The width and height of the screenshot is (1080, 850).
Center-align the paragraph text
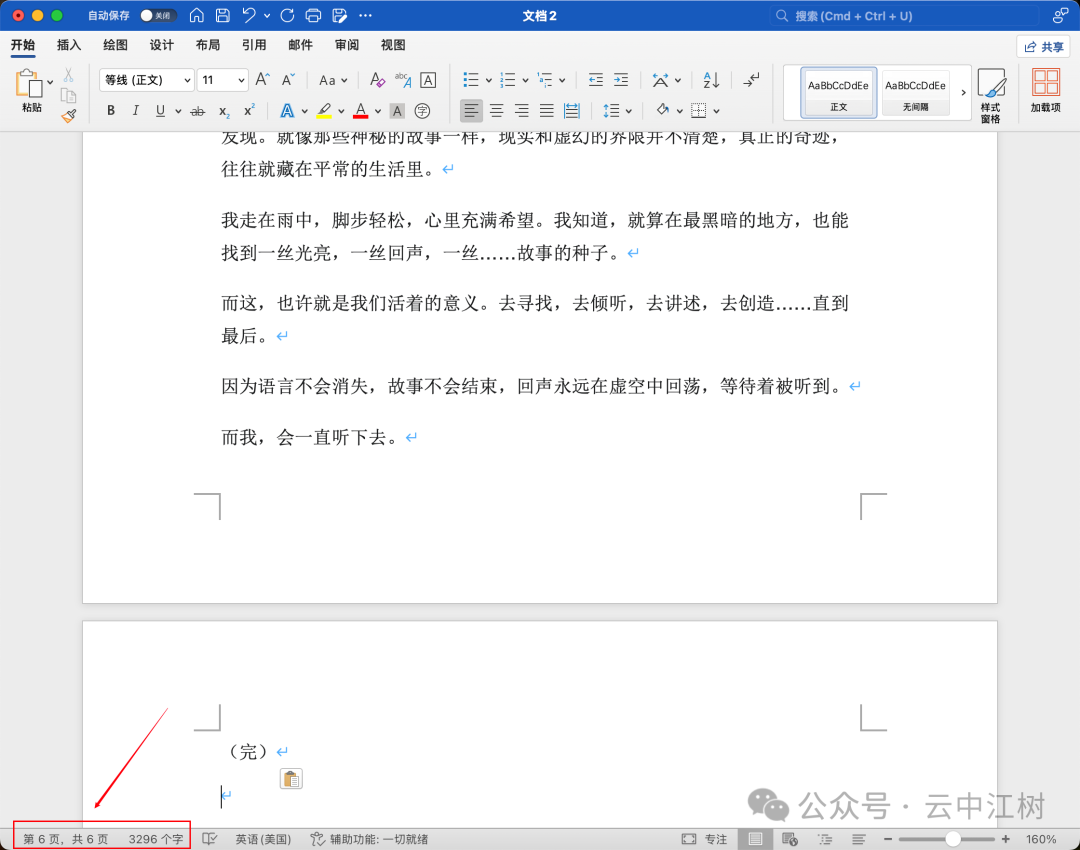[496, 111]
